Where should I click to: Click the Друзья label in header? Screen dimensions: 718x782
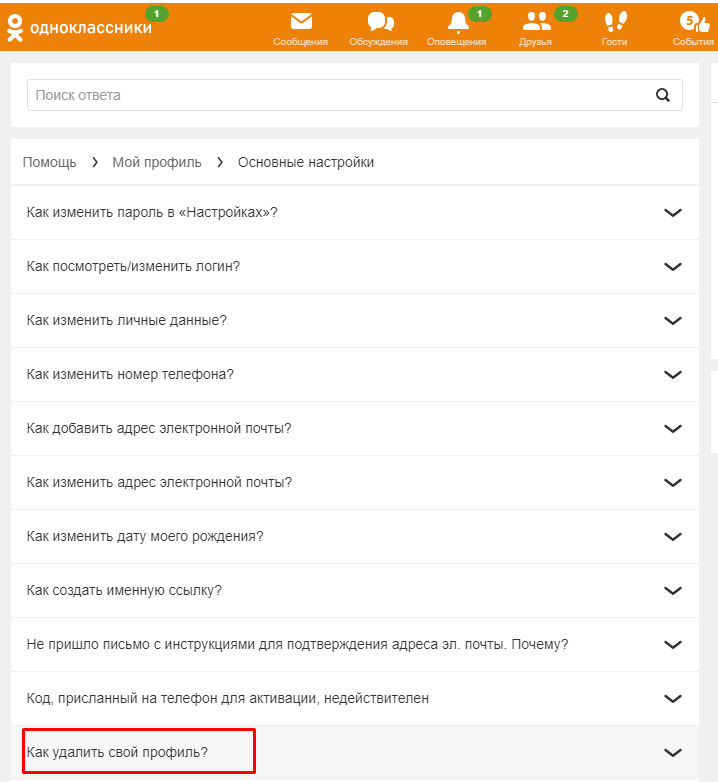pos(535,42)
